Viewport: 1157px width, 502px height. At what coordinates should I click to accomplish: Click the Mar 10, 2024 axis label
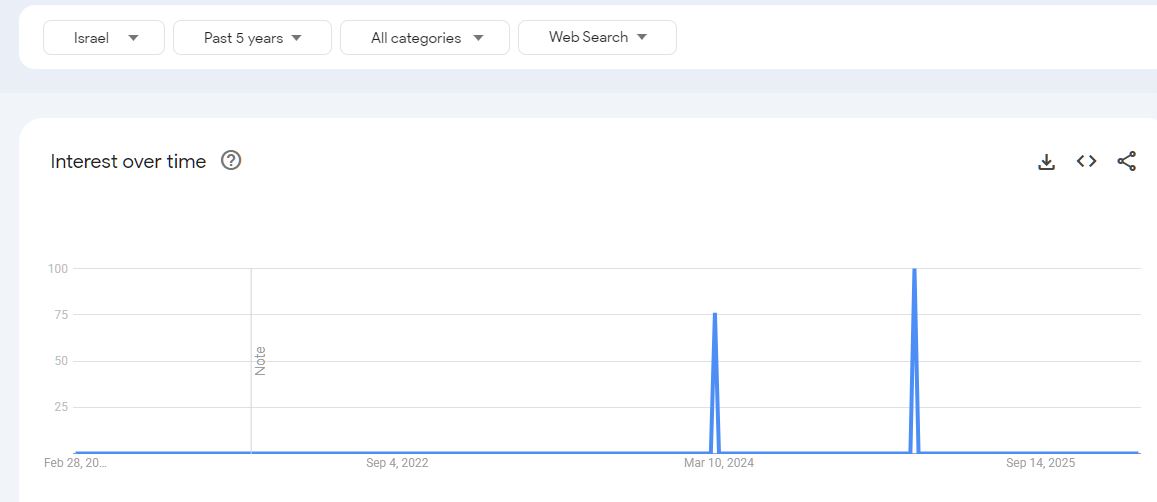[719, 463]
